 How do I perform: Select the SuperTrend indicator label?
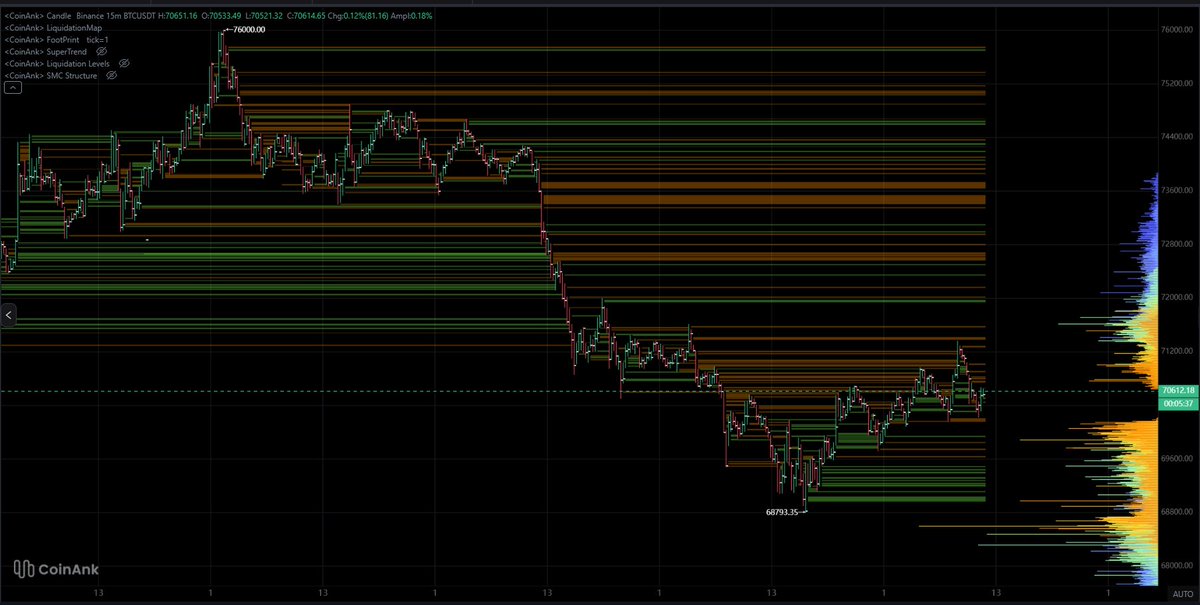coord(47,51)
